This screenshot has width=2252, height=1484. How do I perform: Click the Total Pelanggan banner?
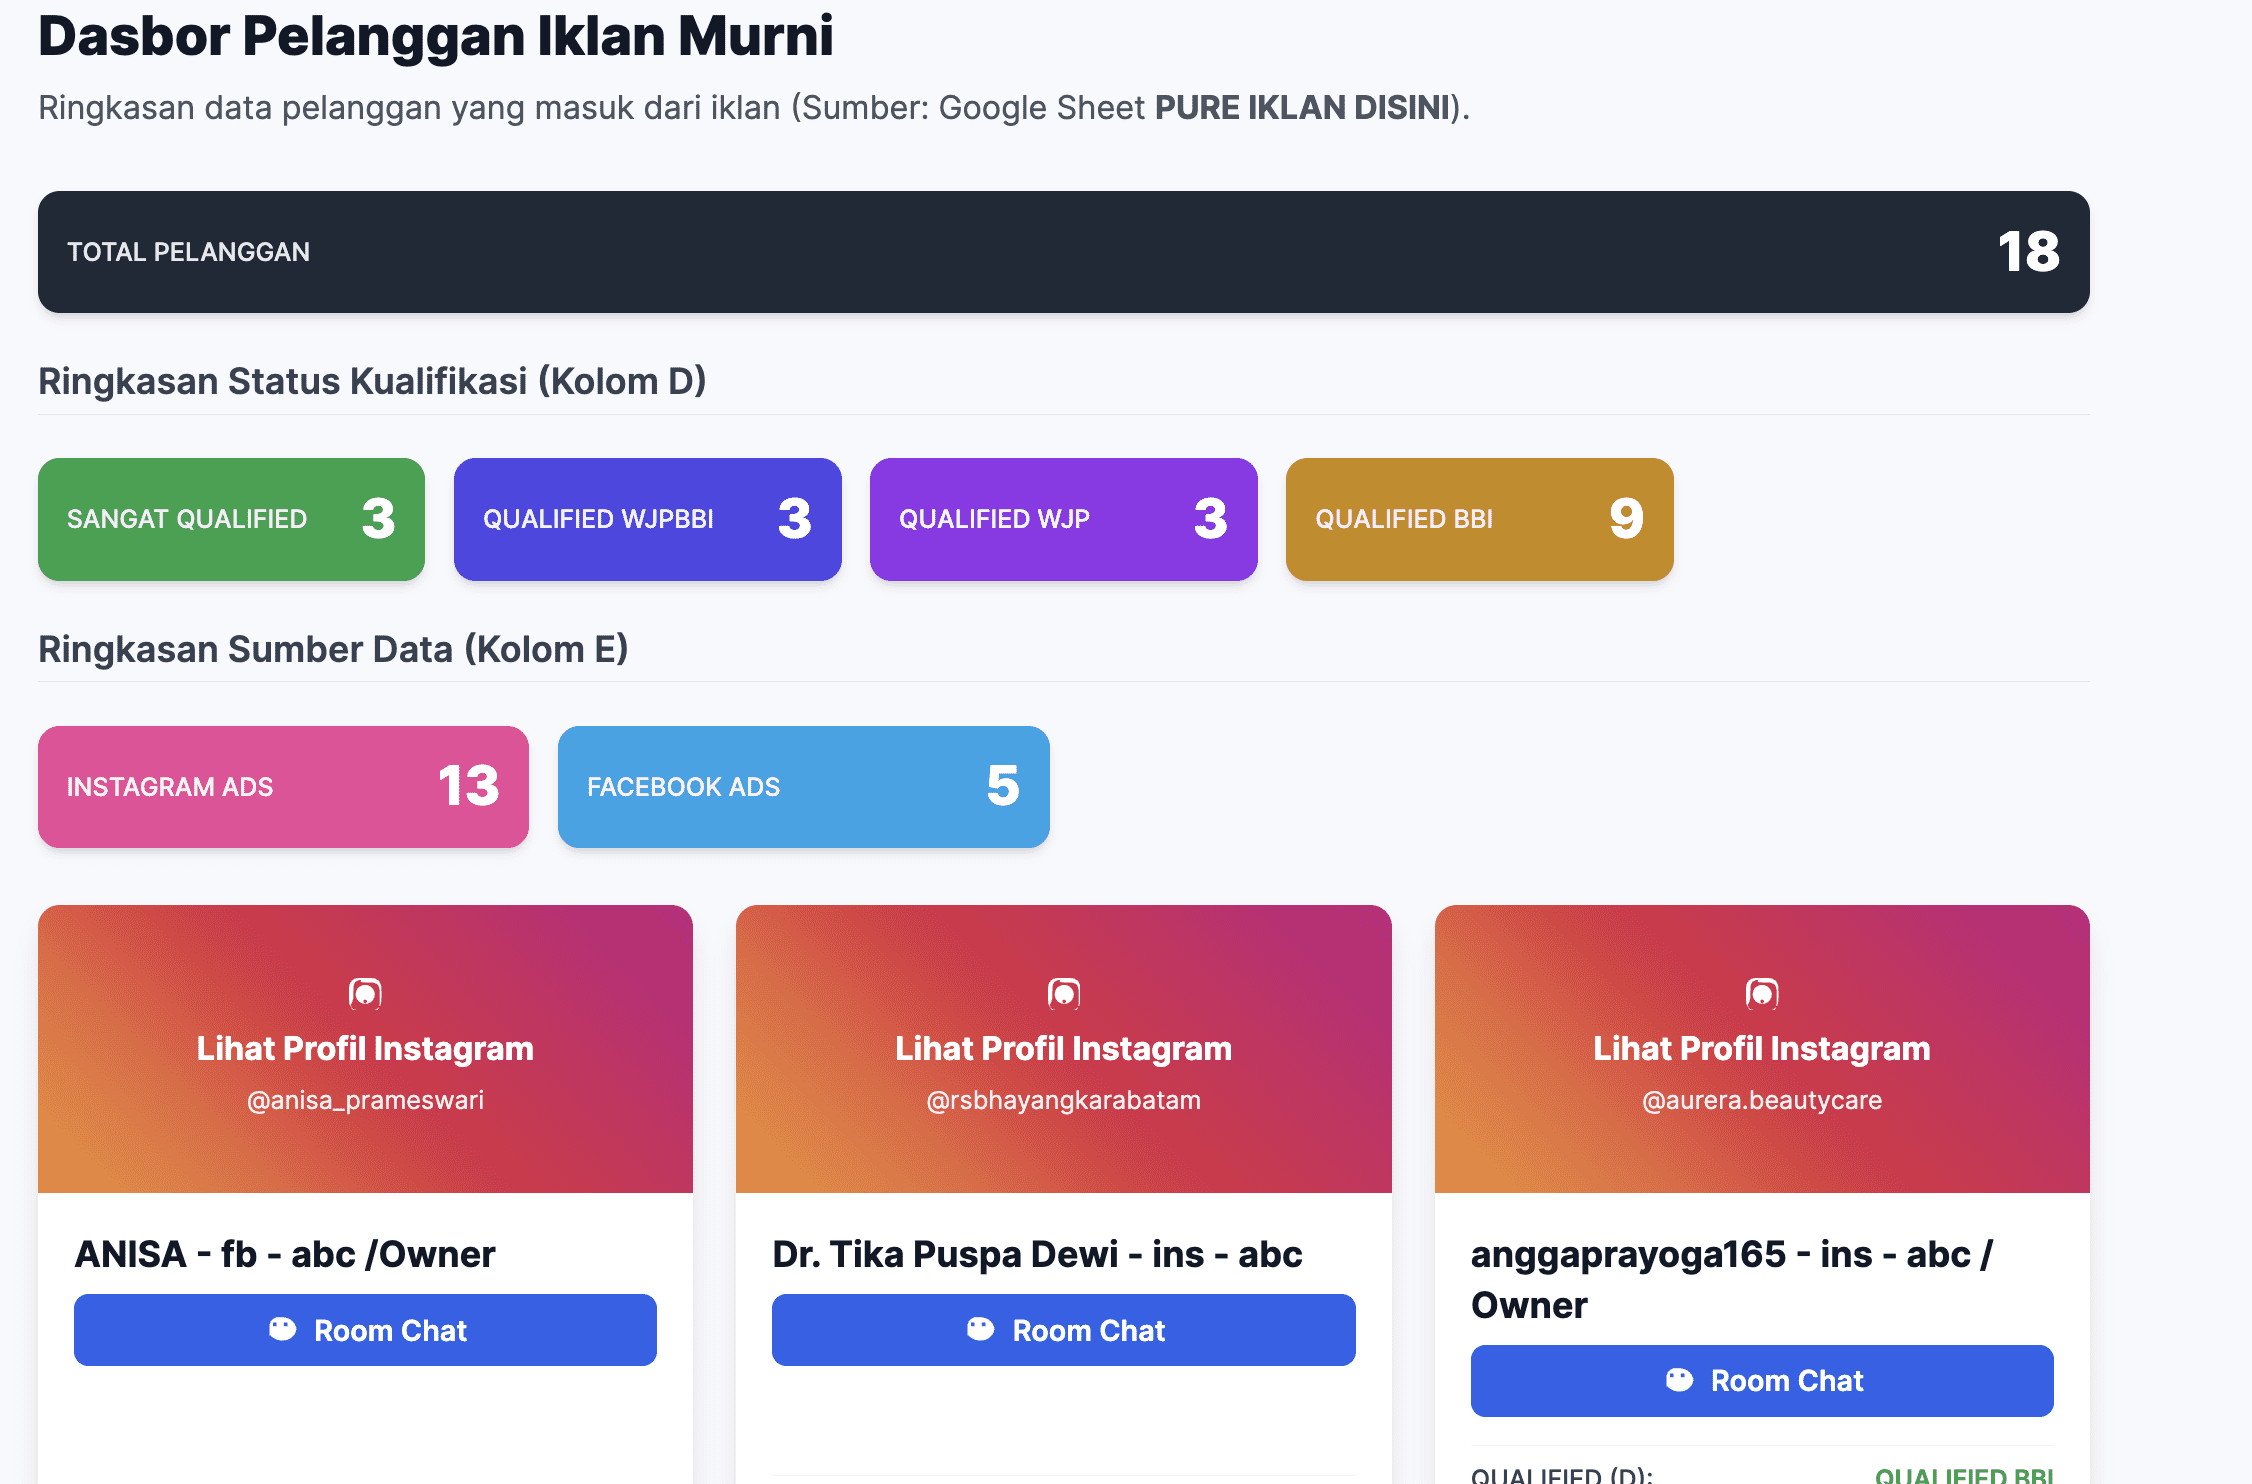click(1063, 252)
